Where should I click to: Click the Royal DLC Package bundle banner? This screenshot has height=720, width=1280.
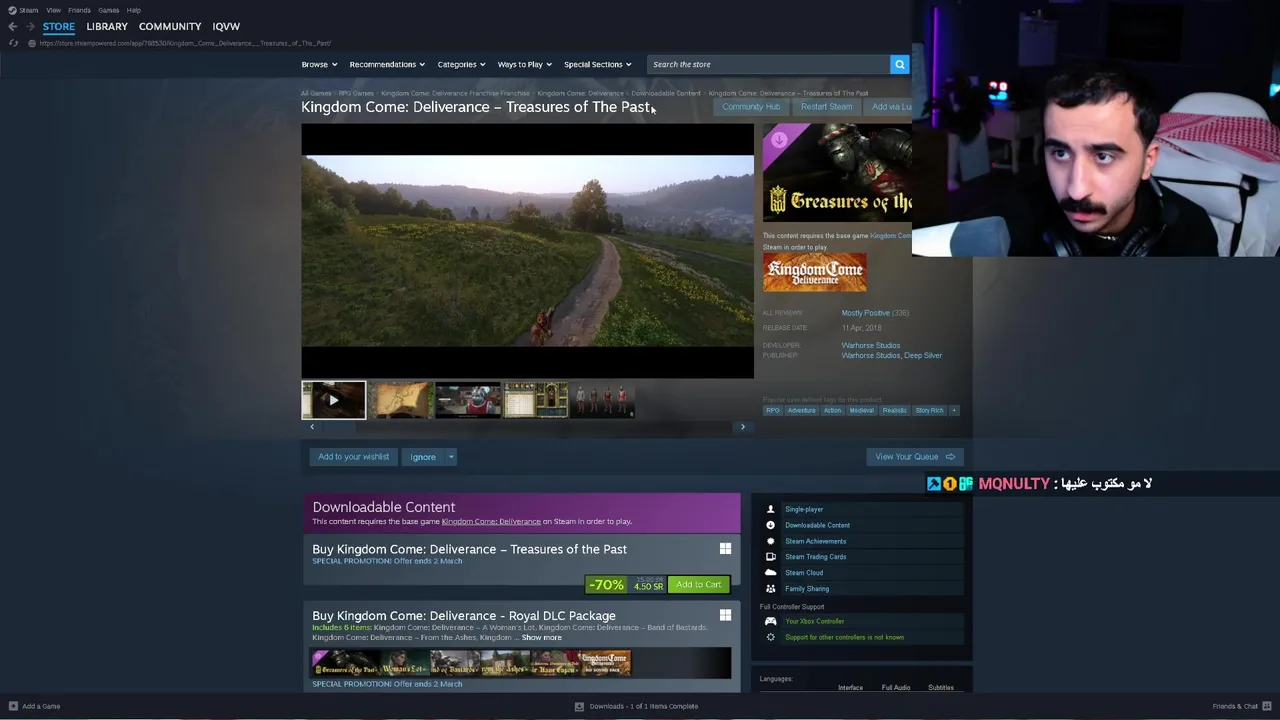pos(521,662)
